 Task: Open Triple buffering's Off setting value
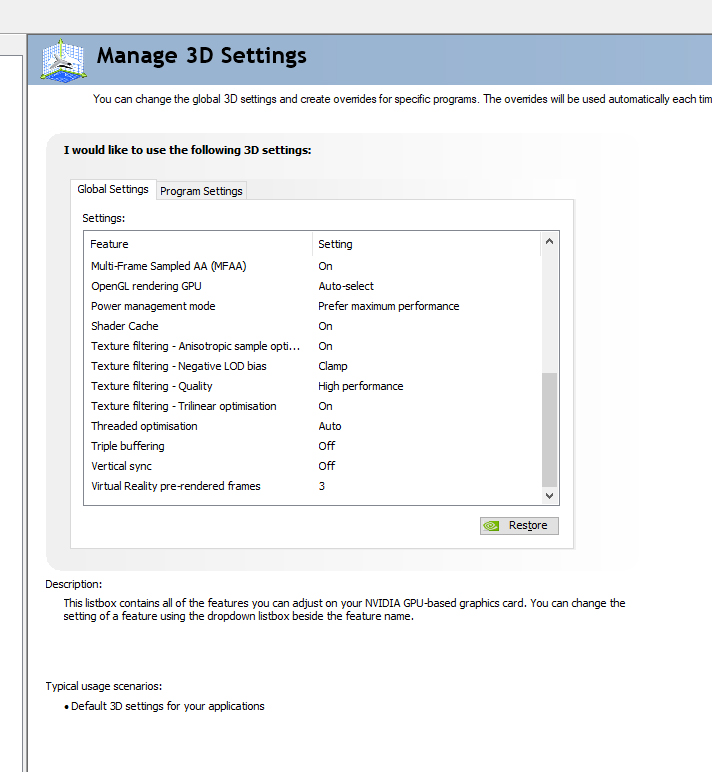tap(327, 446)
